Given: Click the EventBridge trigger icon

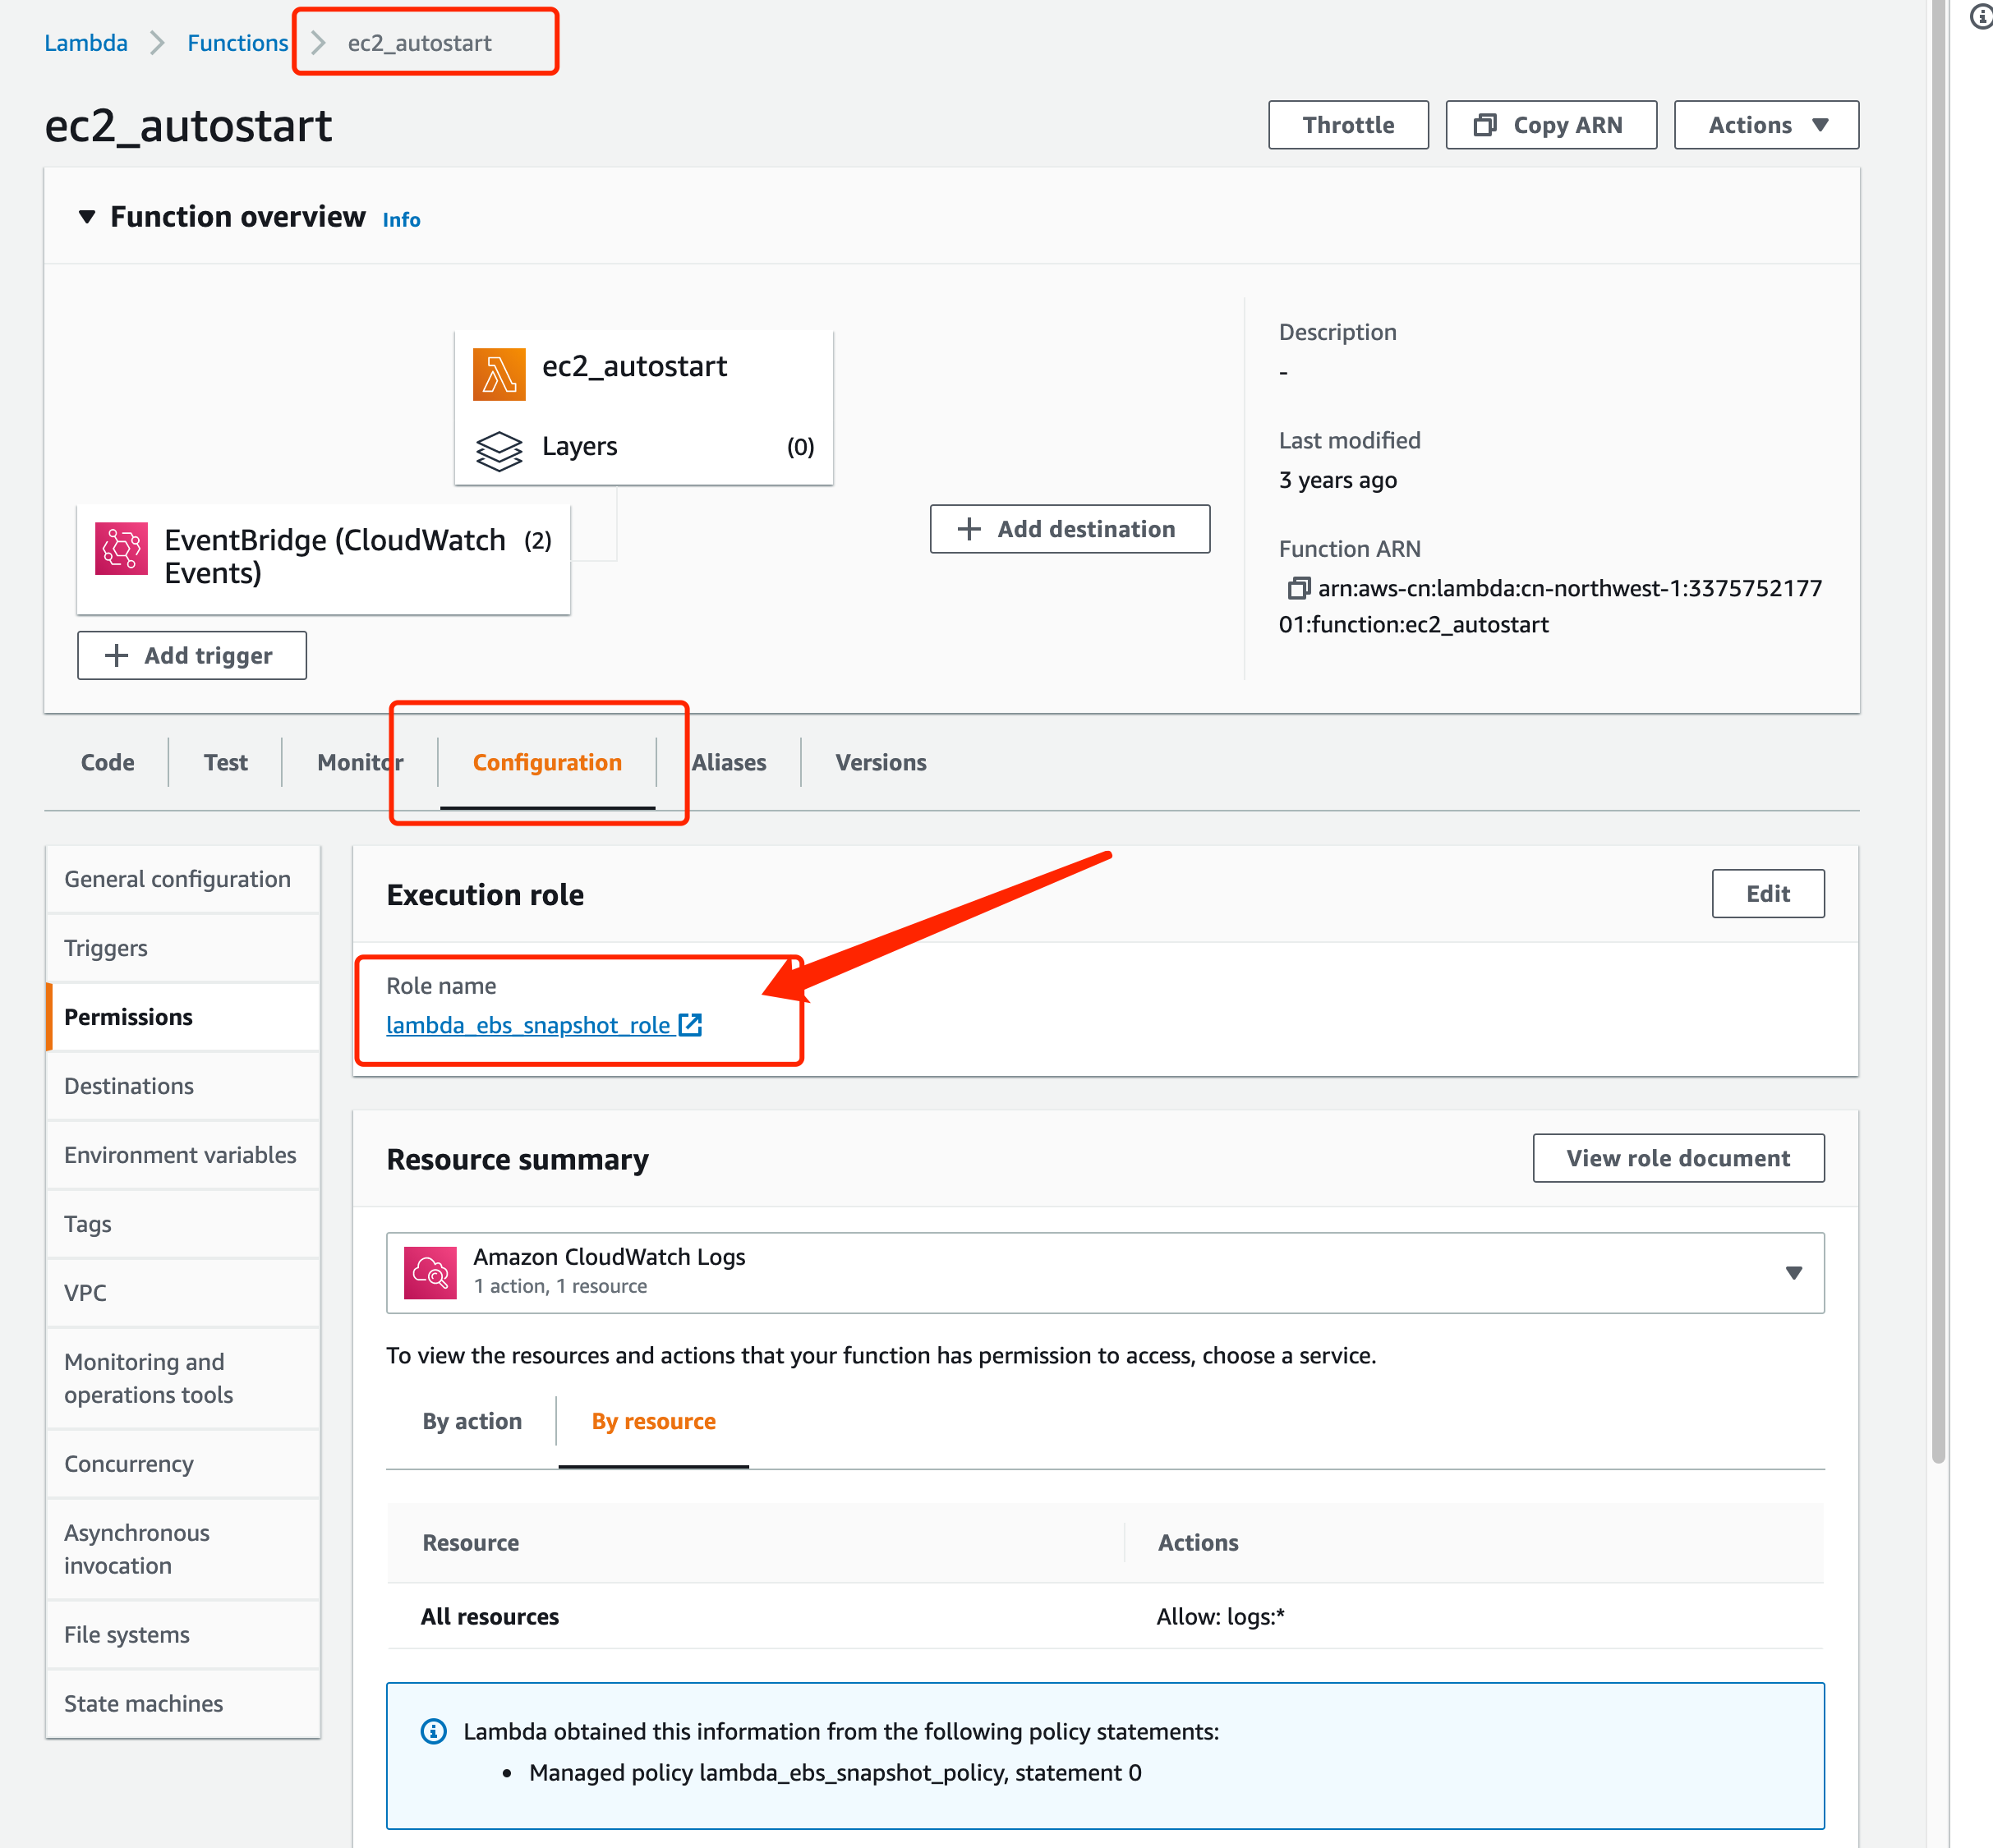Looking at the screenshot, I should tap(122, 548).
